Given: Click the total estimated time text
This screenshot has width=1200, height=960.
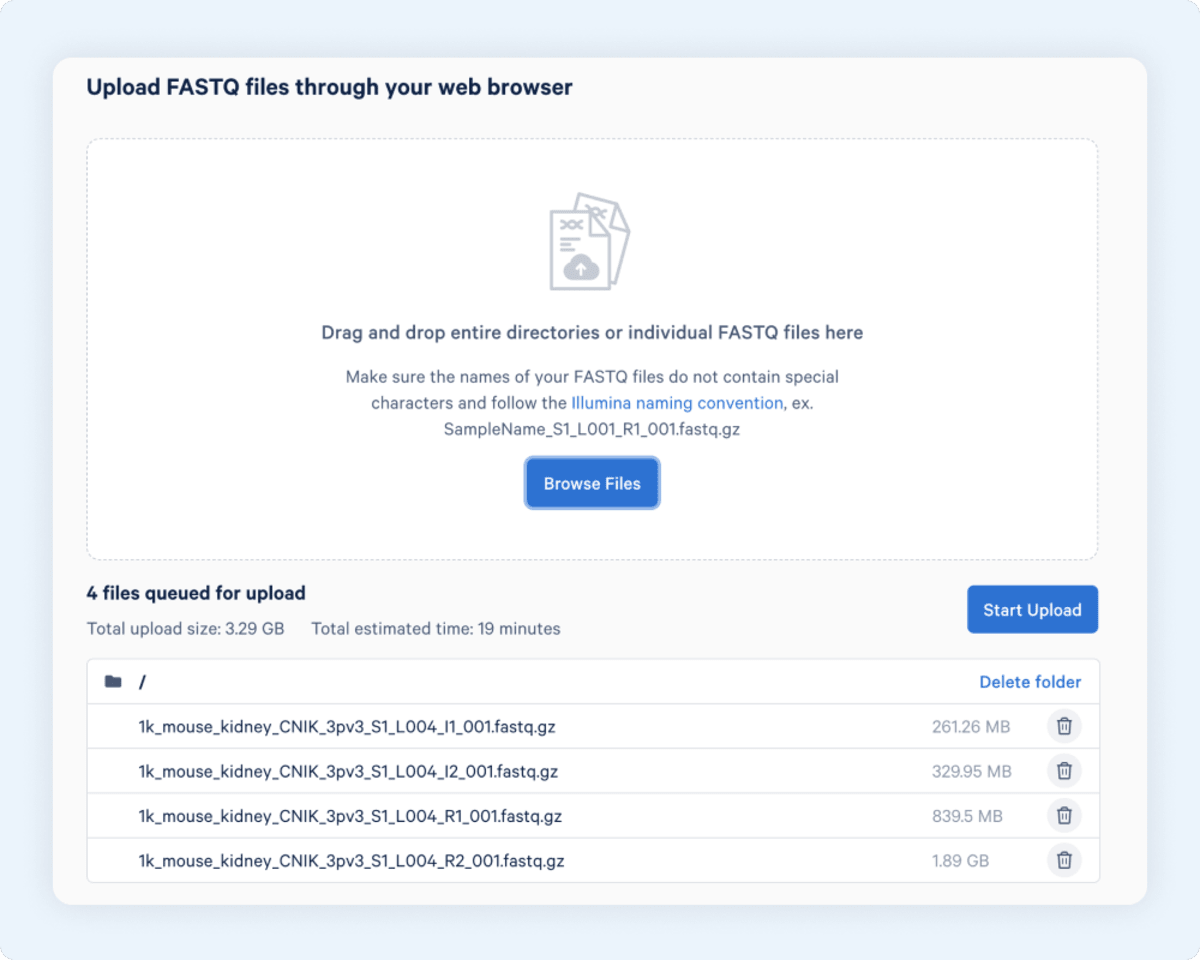Looking at the screenshot, I should 435,629.
